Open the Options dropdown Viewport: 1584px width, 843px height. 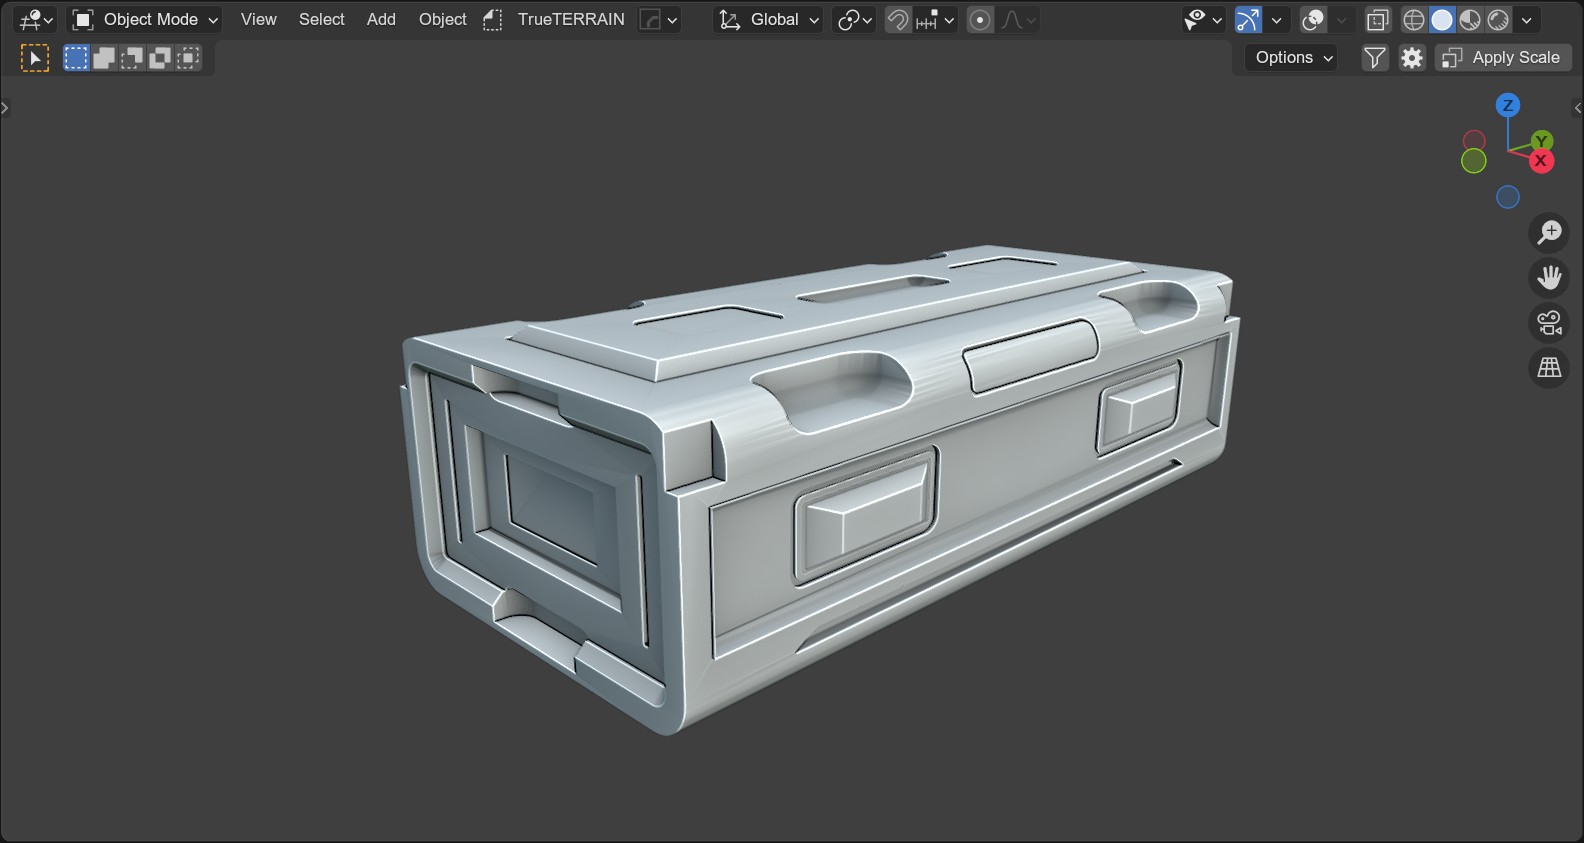(x=1293, y=58)
